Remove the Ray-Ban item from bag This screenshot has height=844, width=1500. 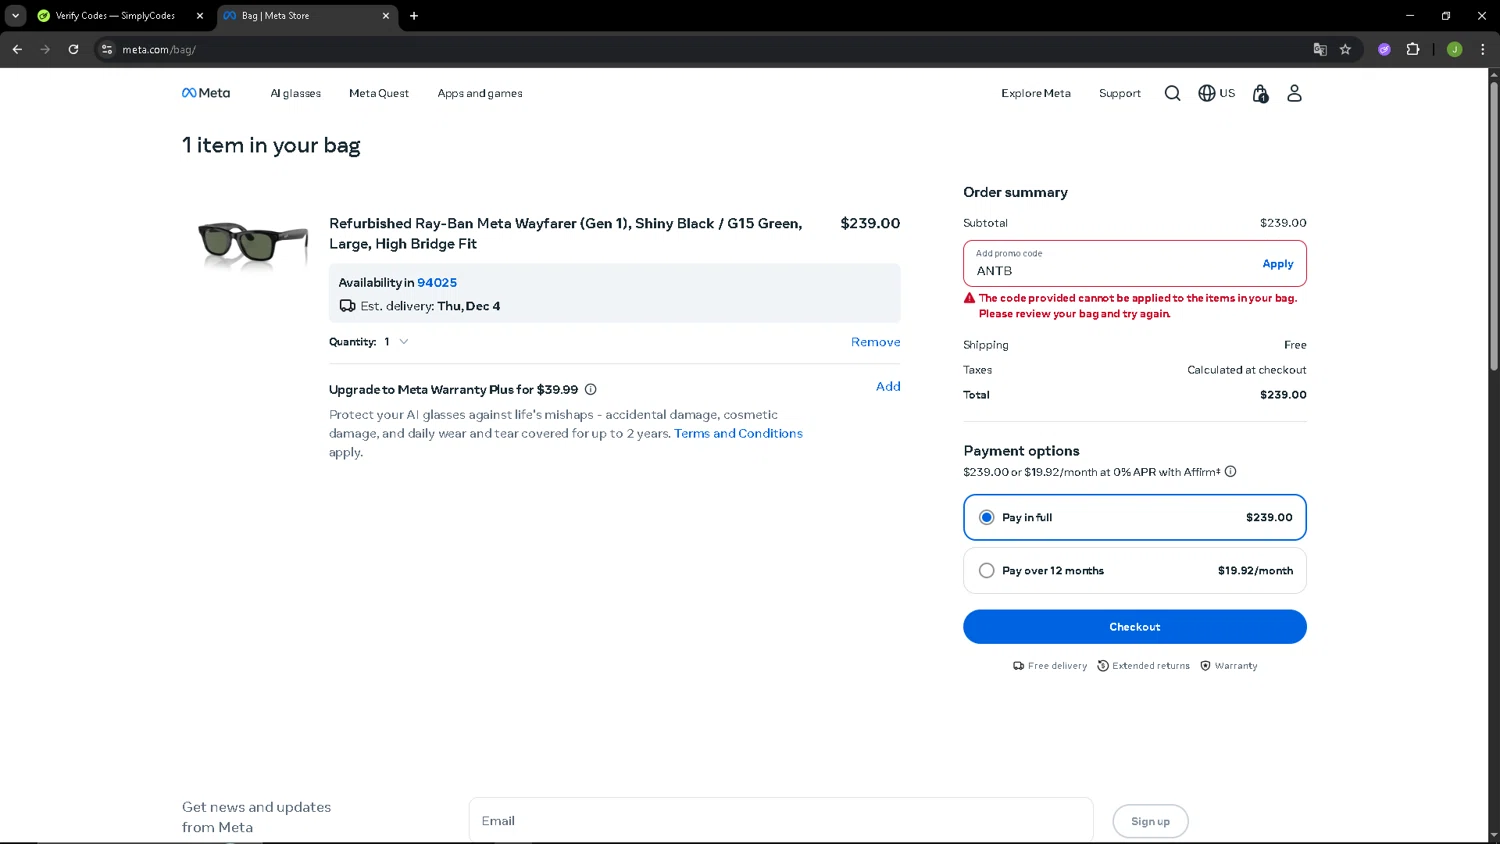875,342
